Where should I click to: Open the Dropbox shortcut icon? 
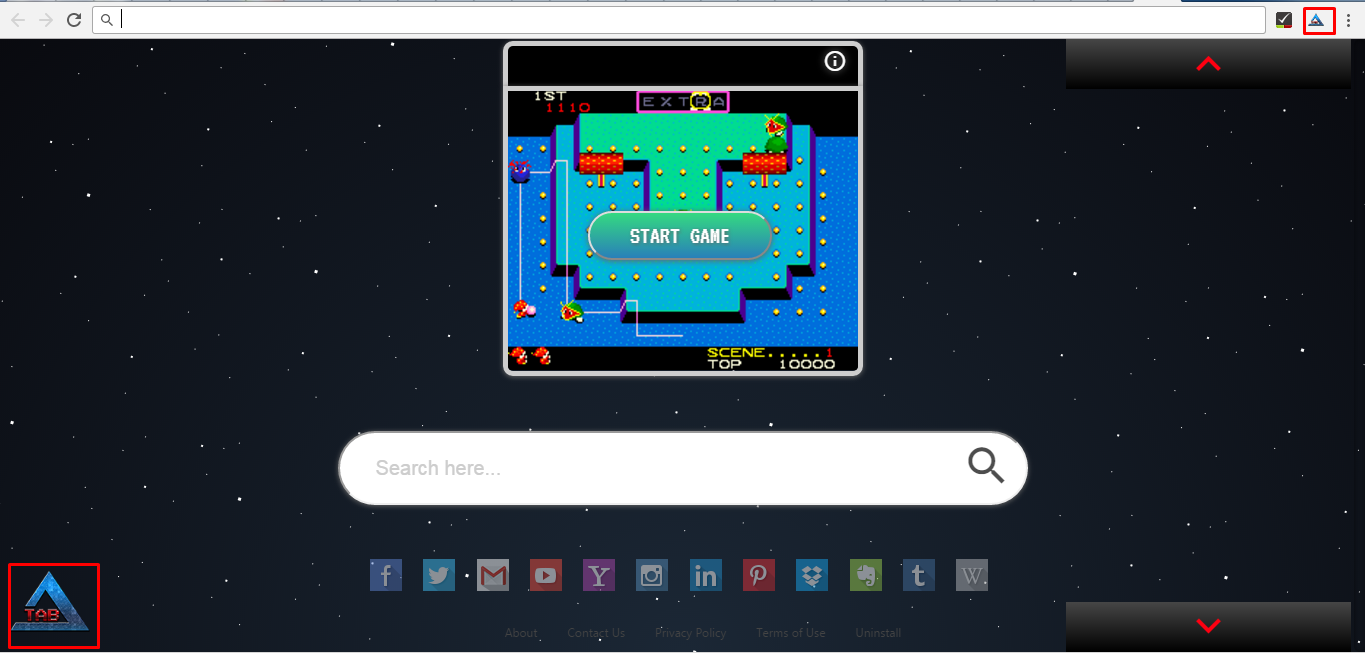pos(812,575)
